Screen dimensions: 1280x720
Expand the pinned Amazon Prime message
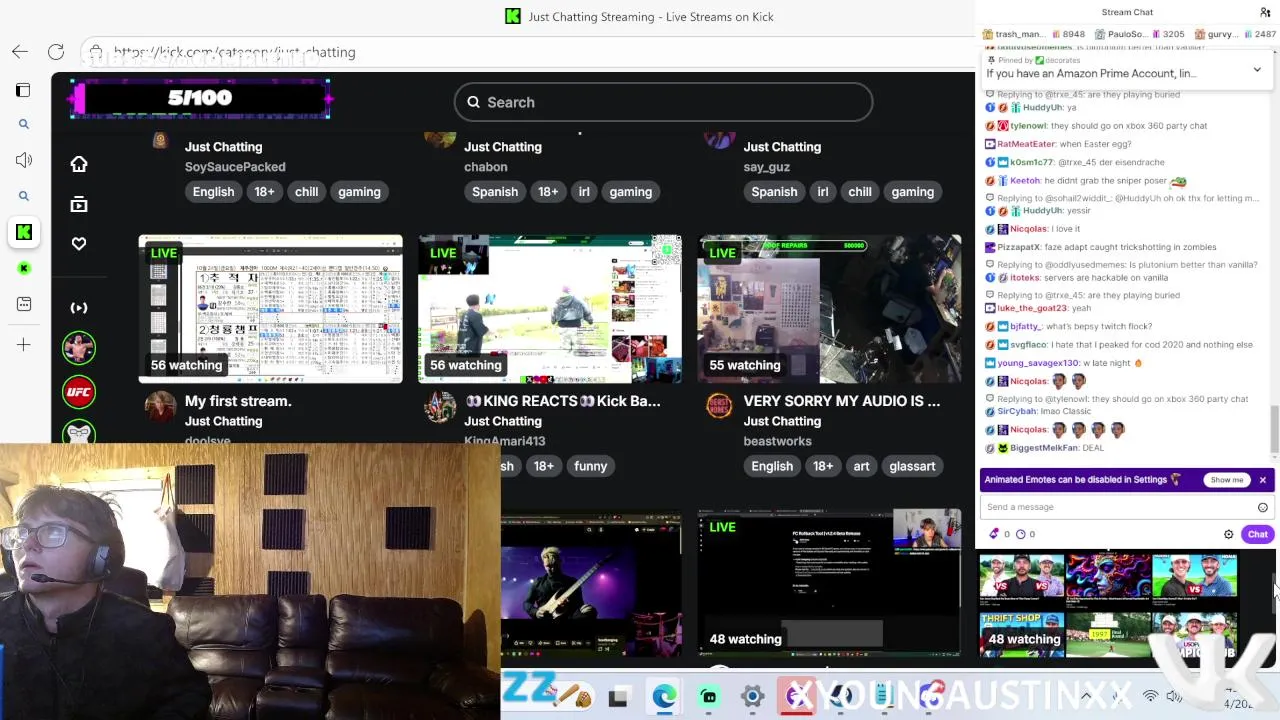click(x=1257, y=70)
